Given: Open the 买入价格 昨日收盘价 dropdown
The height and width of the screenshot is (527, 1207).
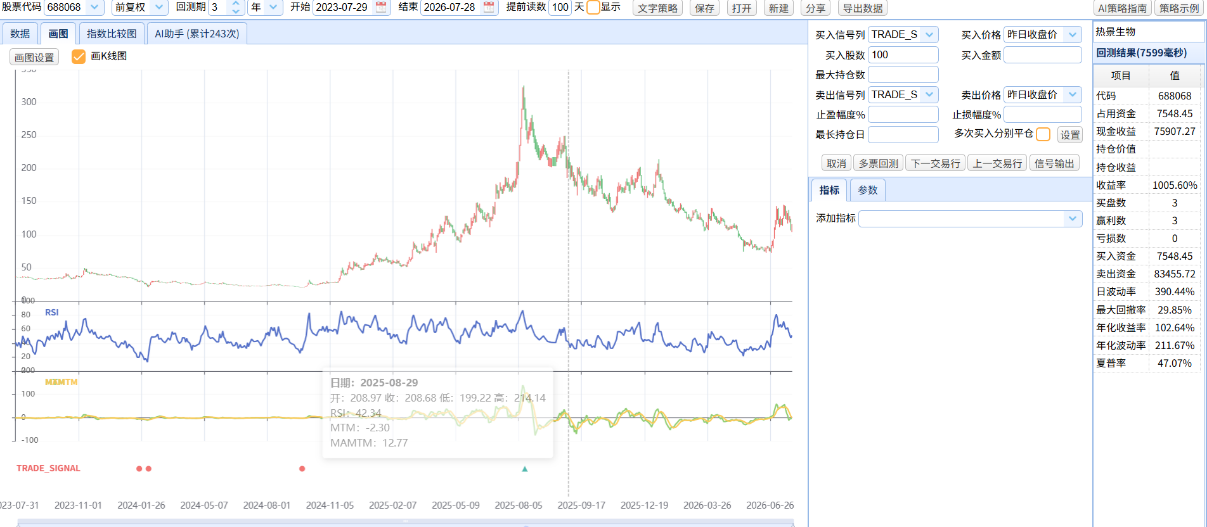Looking at the screenshot, I should pos(1043,35).
